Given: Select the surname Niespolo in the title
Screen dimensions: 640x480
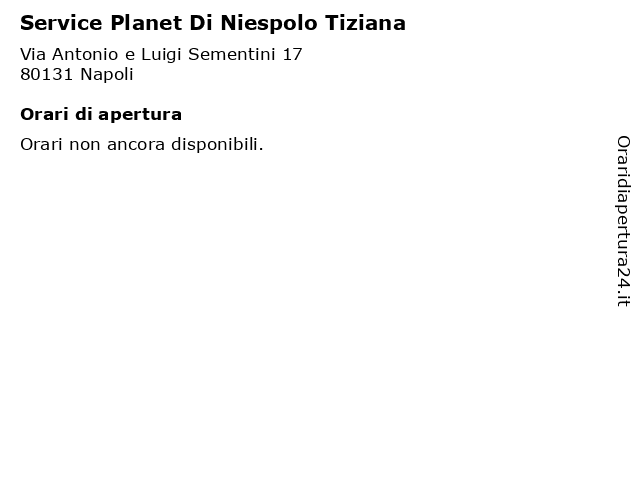Looking at the screenshot, I should (x=269, y=24).
